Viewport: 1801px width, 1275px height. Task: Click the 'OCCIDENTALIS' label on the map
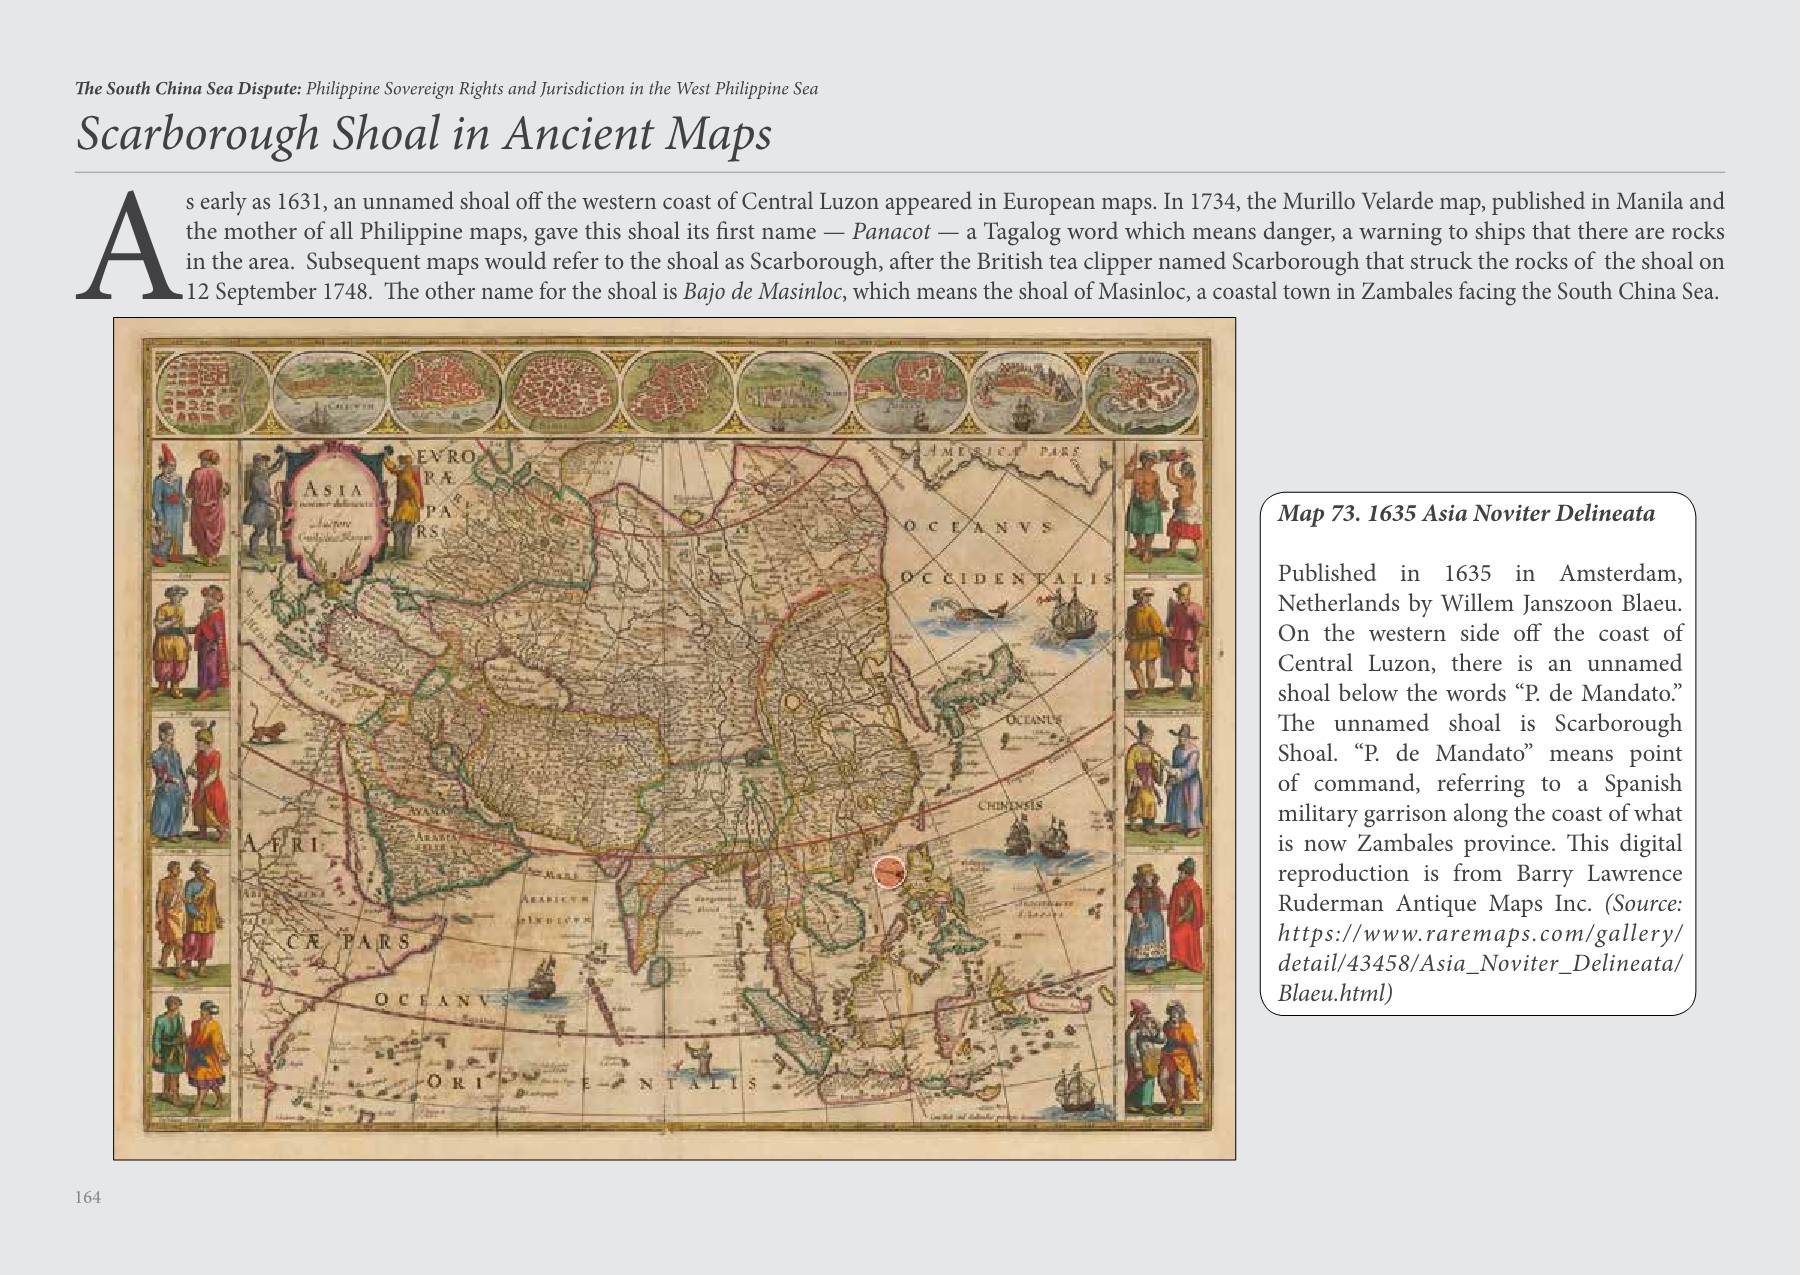(1006, 579)
